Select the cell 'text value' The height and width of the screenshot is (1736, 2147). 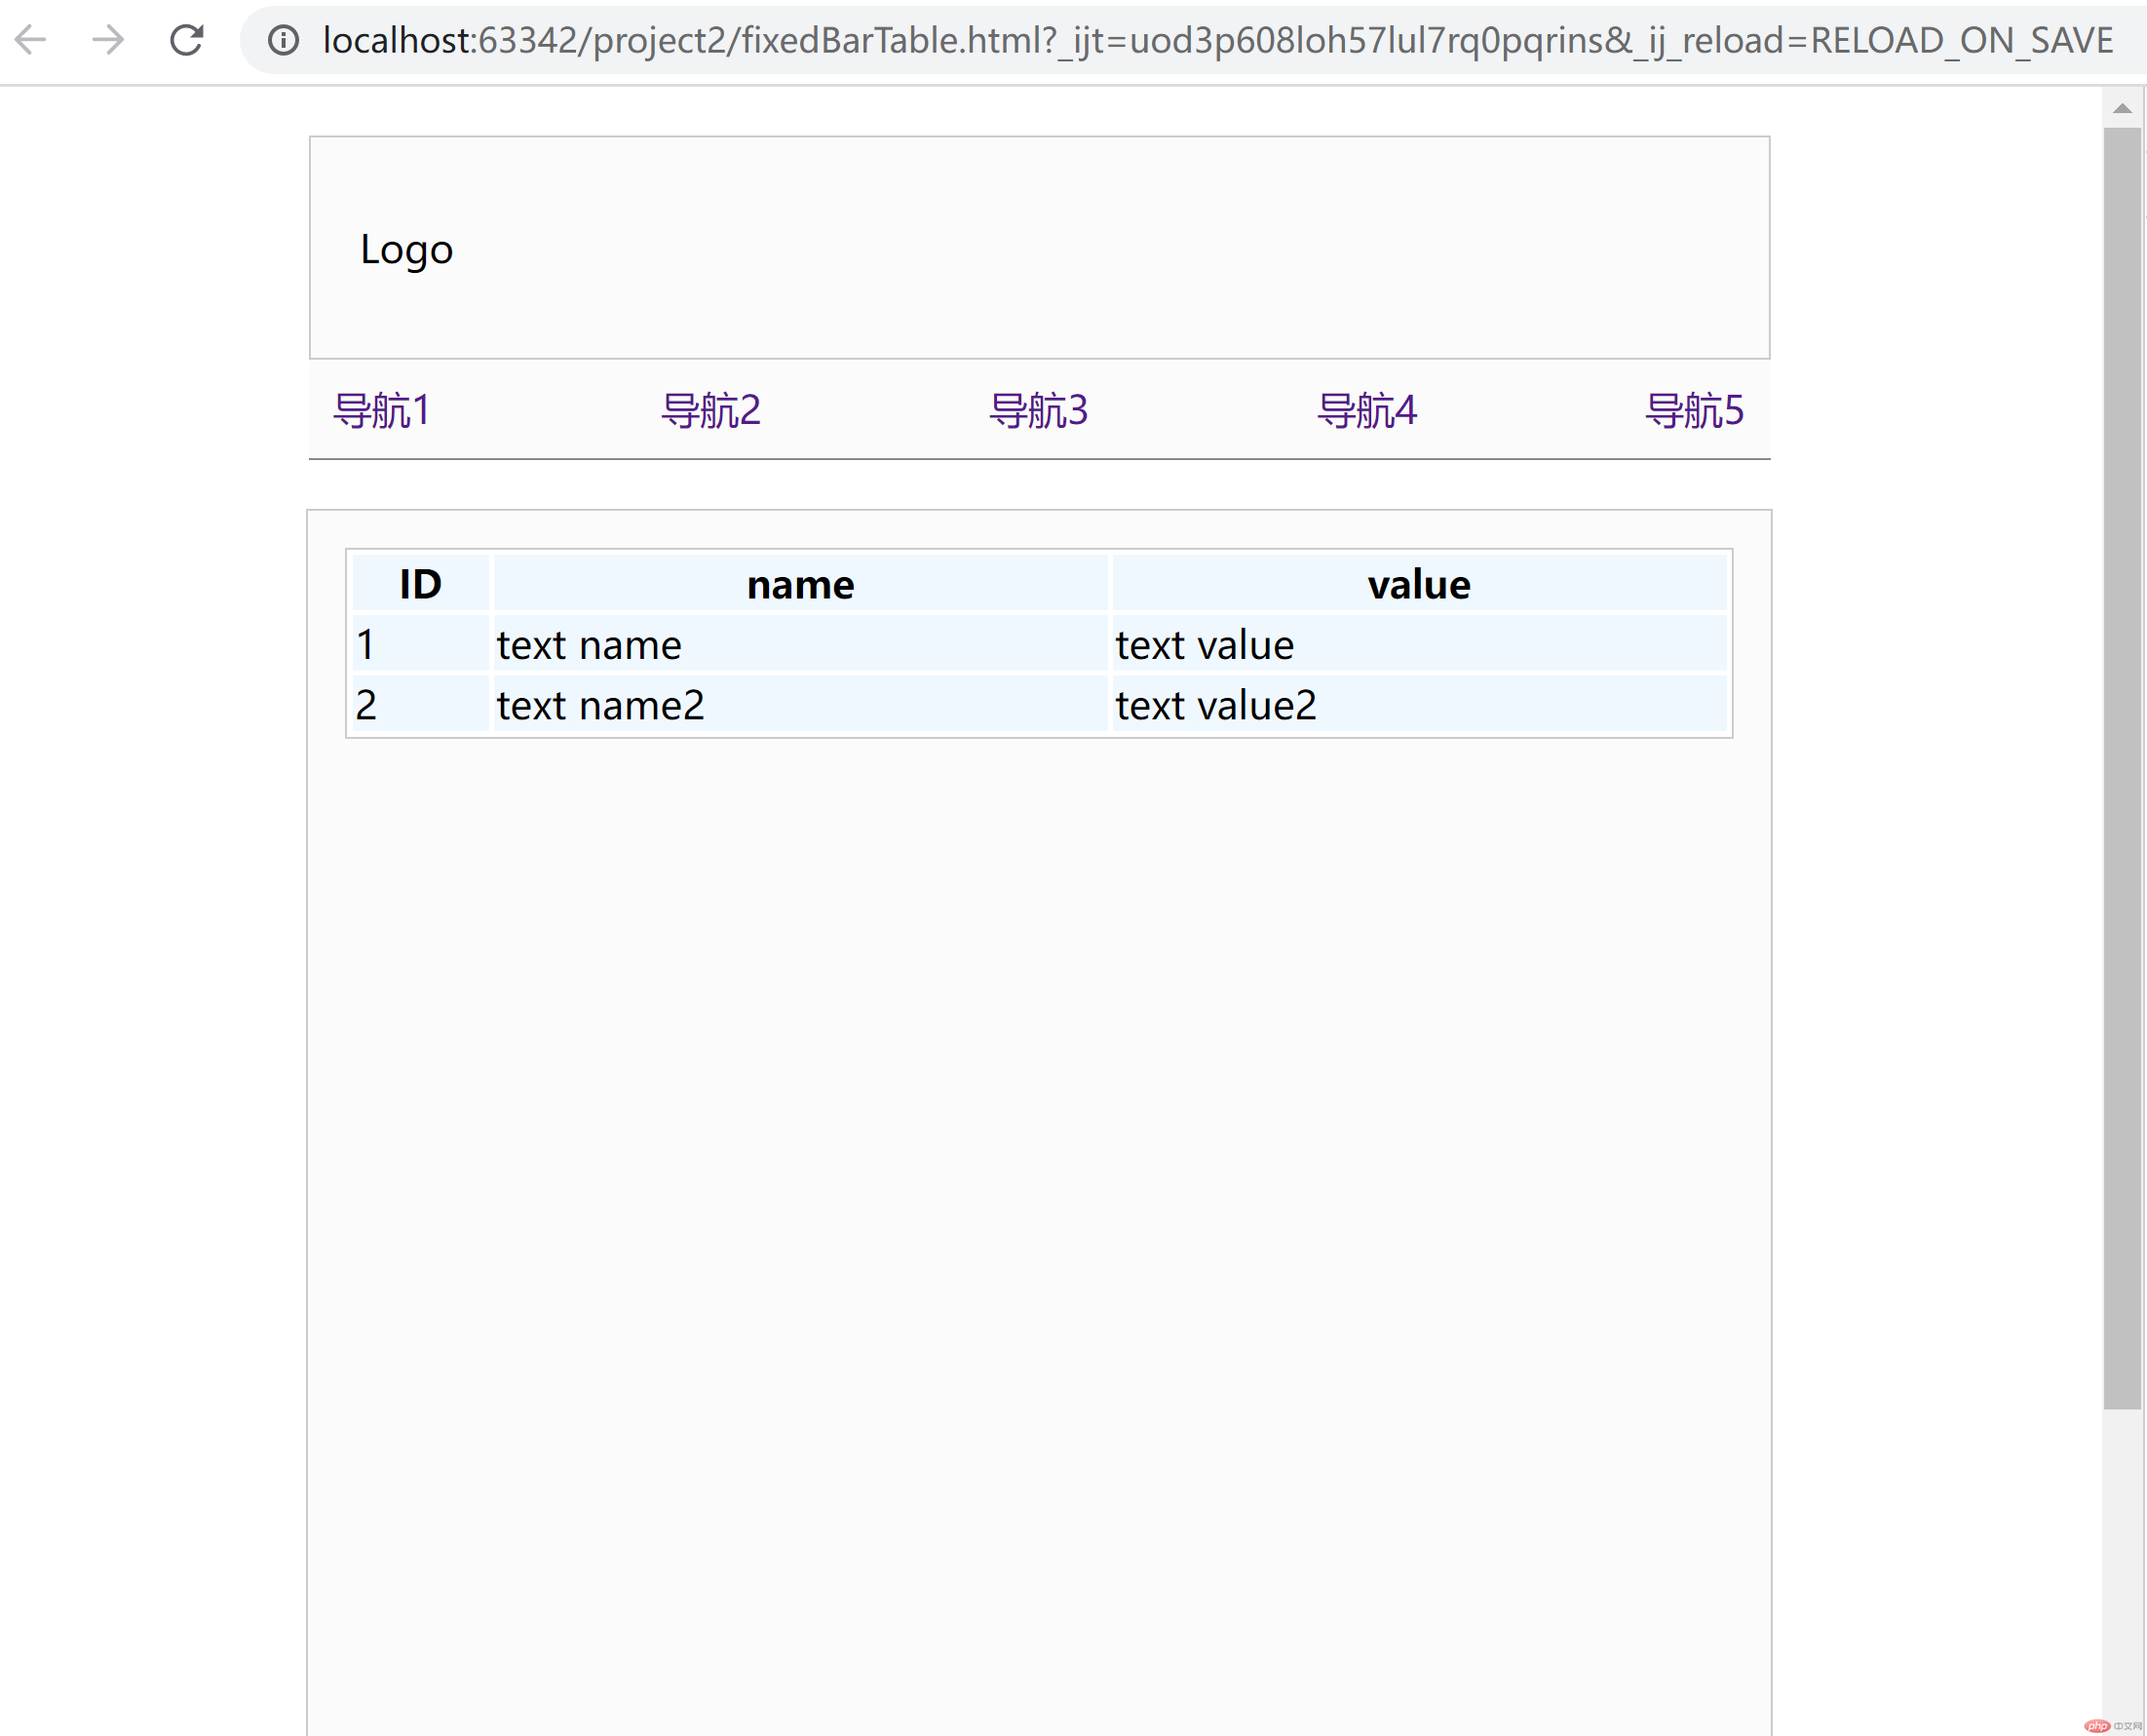tap(1420, 644)
